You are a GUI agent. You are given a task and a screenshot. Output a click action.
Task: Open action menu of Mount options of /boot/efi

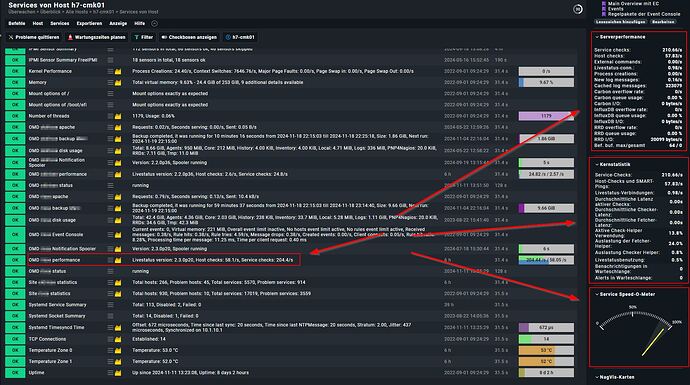(110, 105)
